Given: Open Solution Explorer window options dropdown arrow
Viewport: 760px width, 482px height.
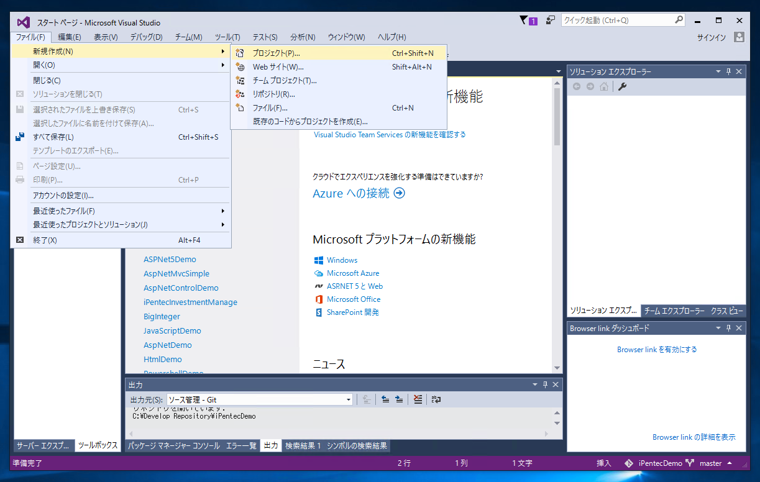Looking at the screenshot, I should click(718, 72).
